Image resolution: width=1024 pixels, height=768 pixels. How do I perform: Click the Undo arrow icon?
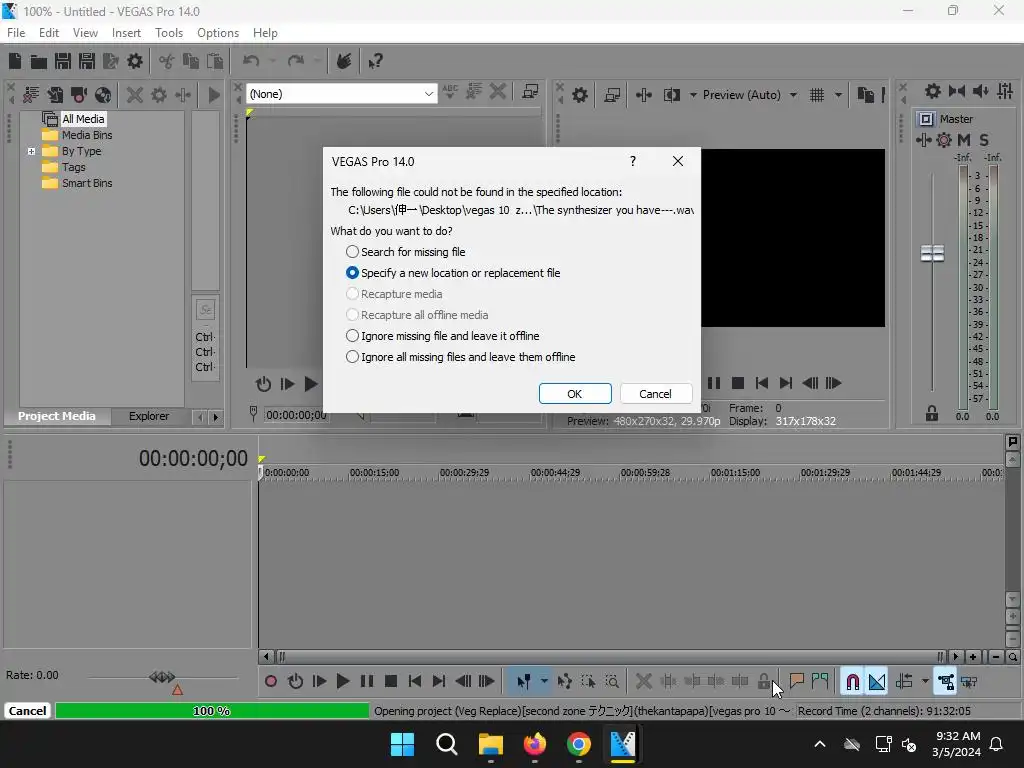click(251, 61)
